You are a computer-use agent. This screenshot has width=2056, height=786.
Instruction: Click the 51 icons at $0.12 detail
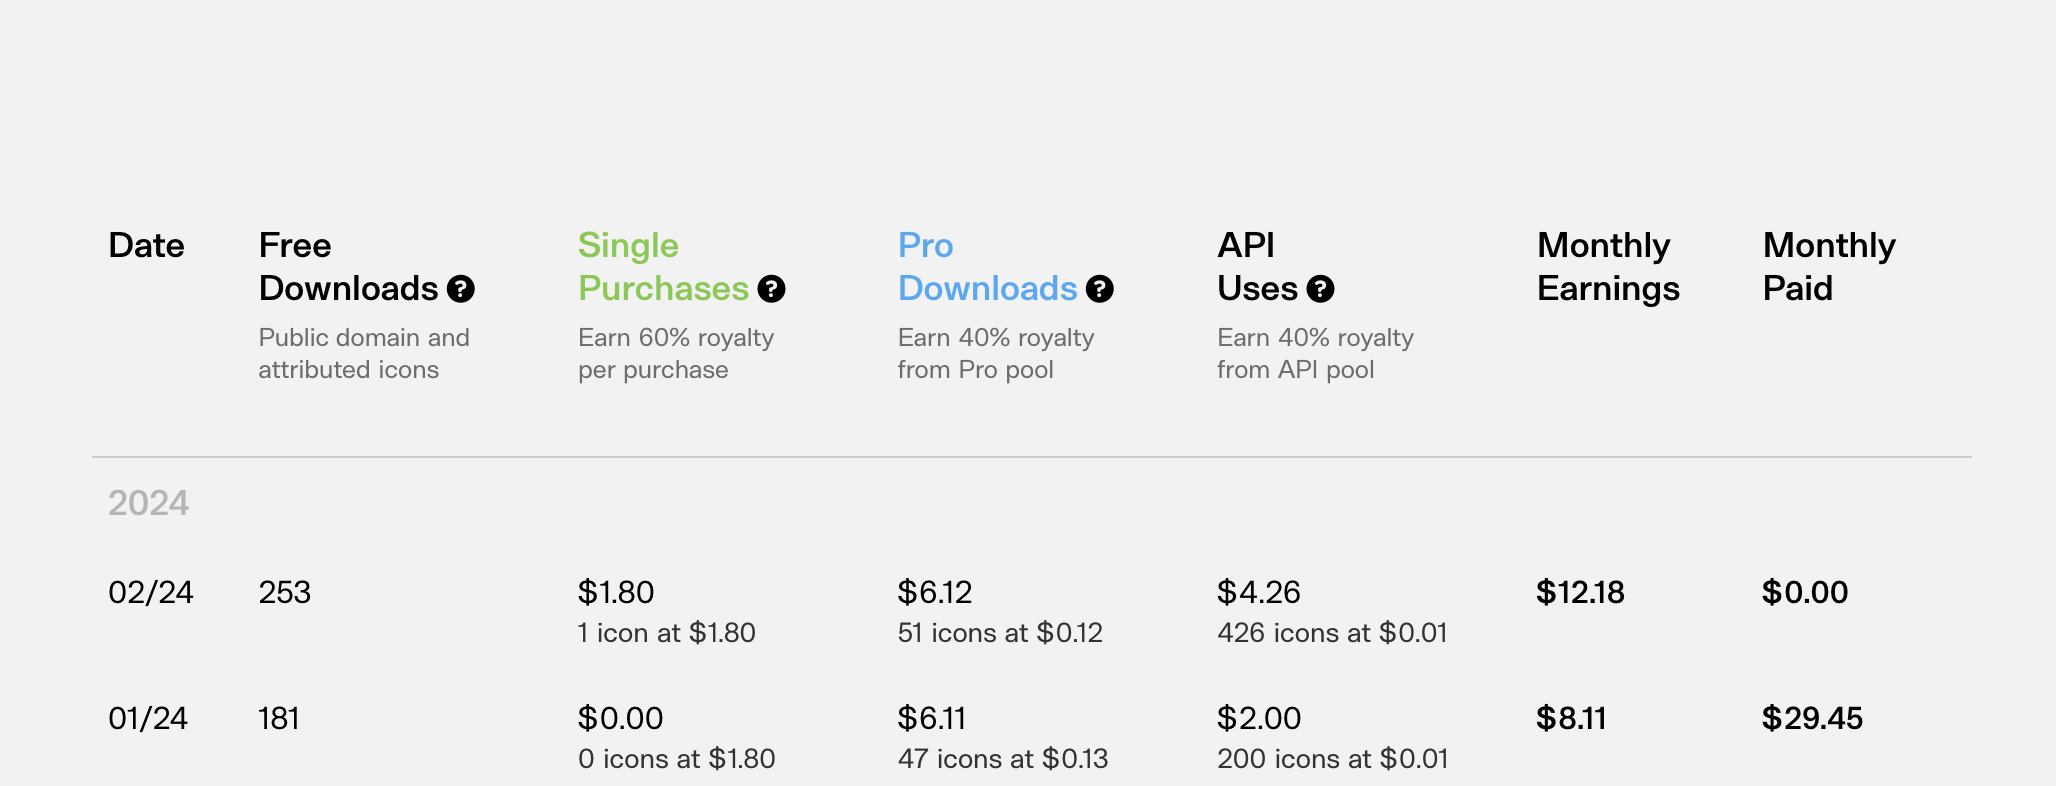[1000, 633]
